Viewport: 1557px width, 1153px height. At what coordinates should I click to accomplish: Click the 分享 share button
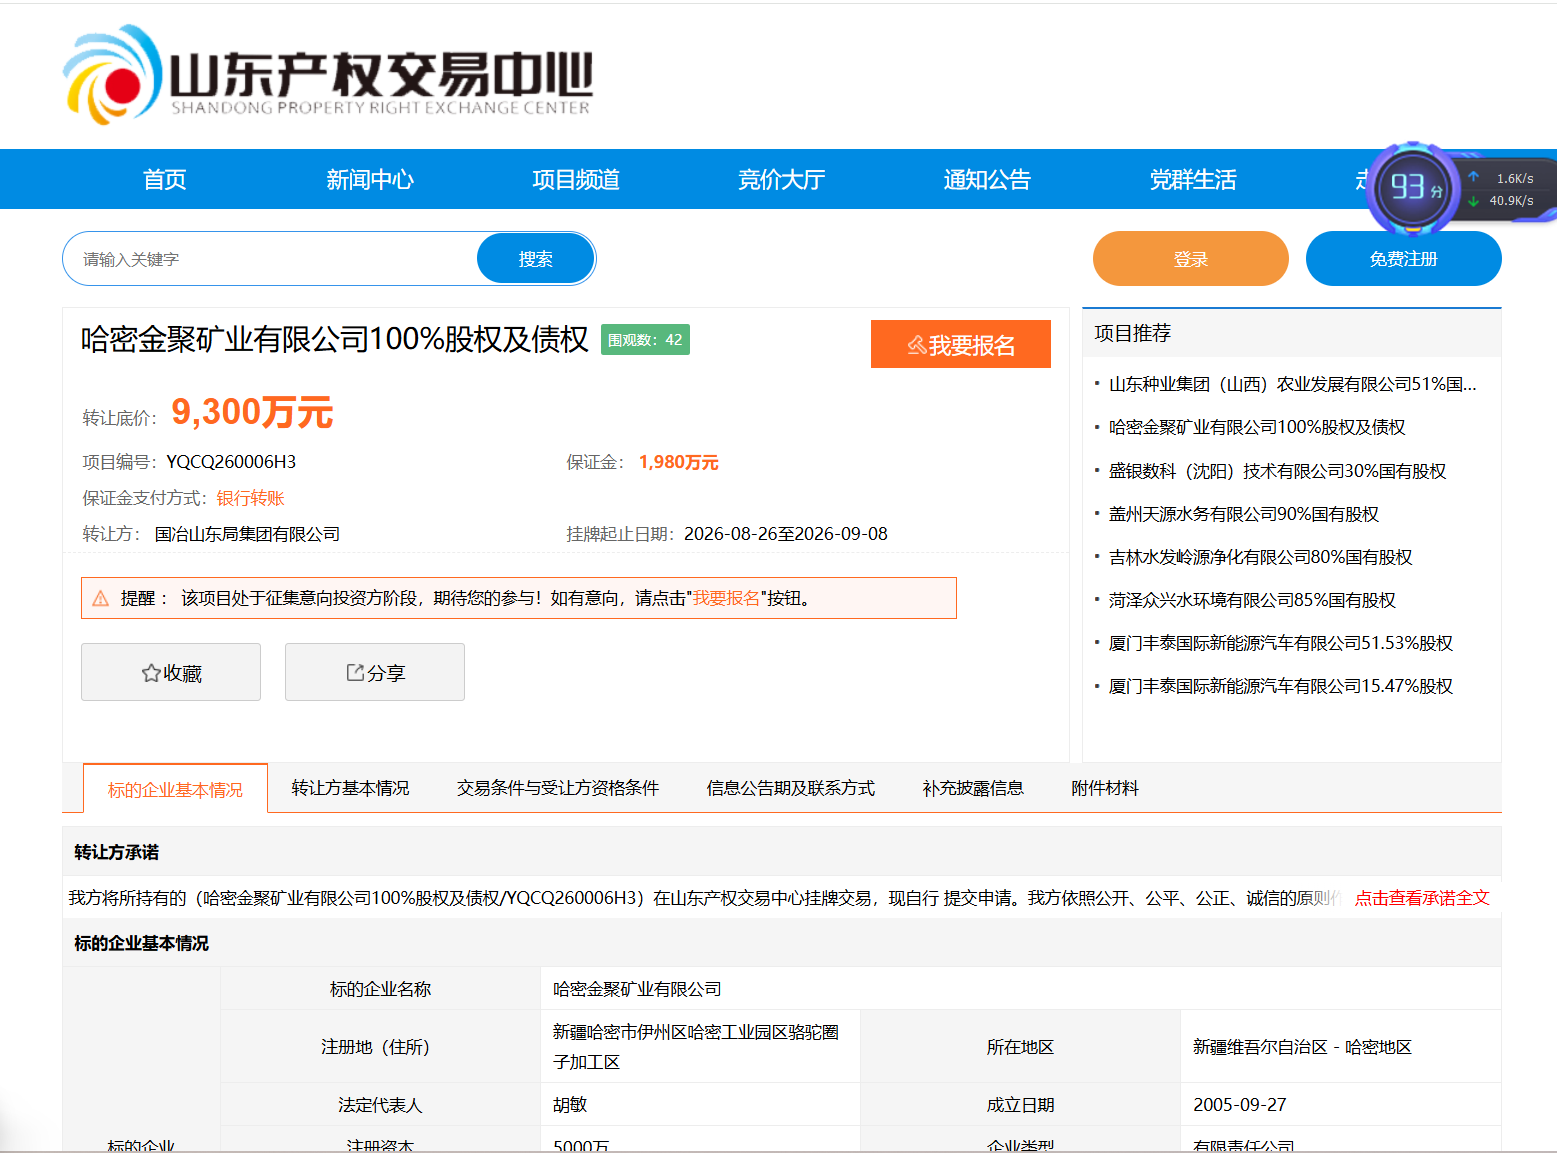pos(375,672)
